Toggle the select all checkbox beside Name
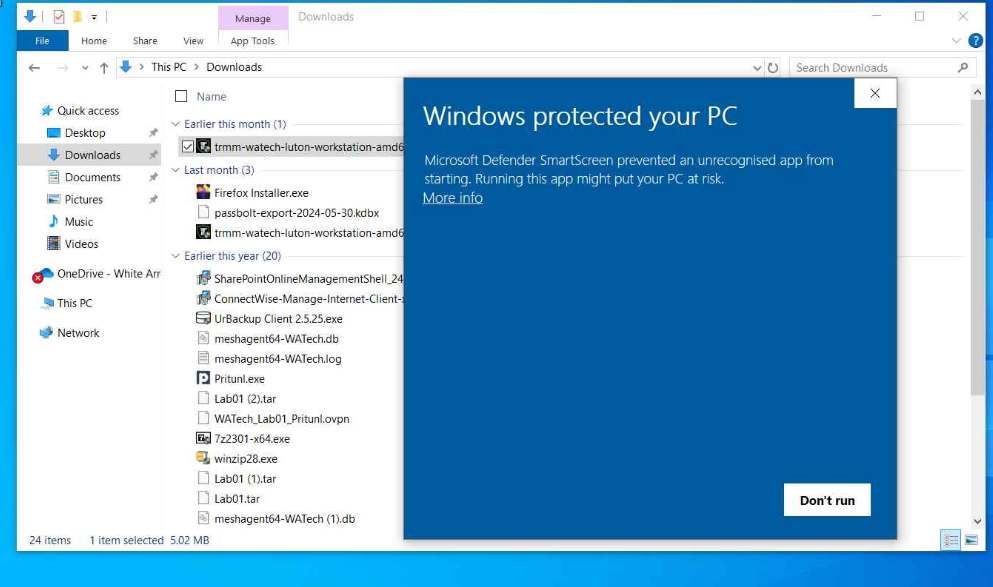Viewport: 993px width, 587px height. coord(181,96)
